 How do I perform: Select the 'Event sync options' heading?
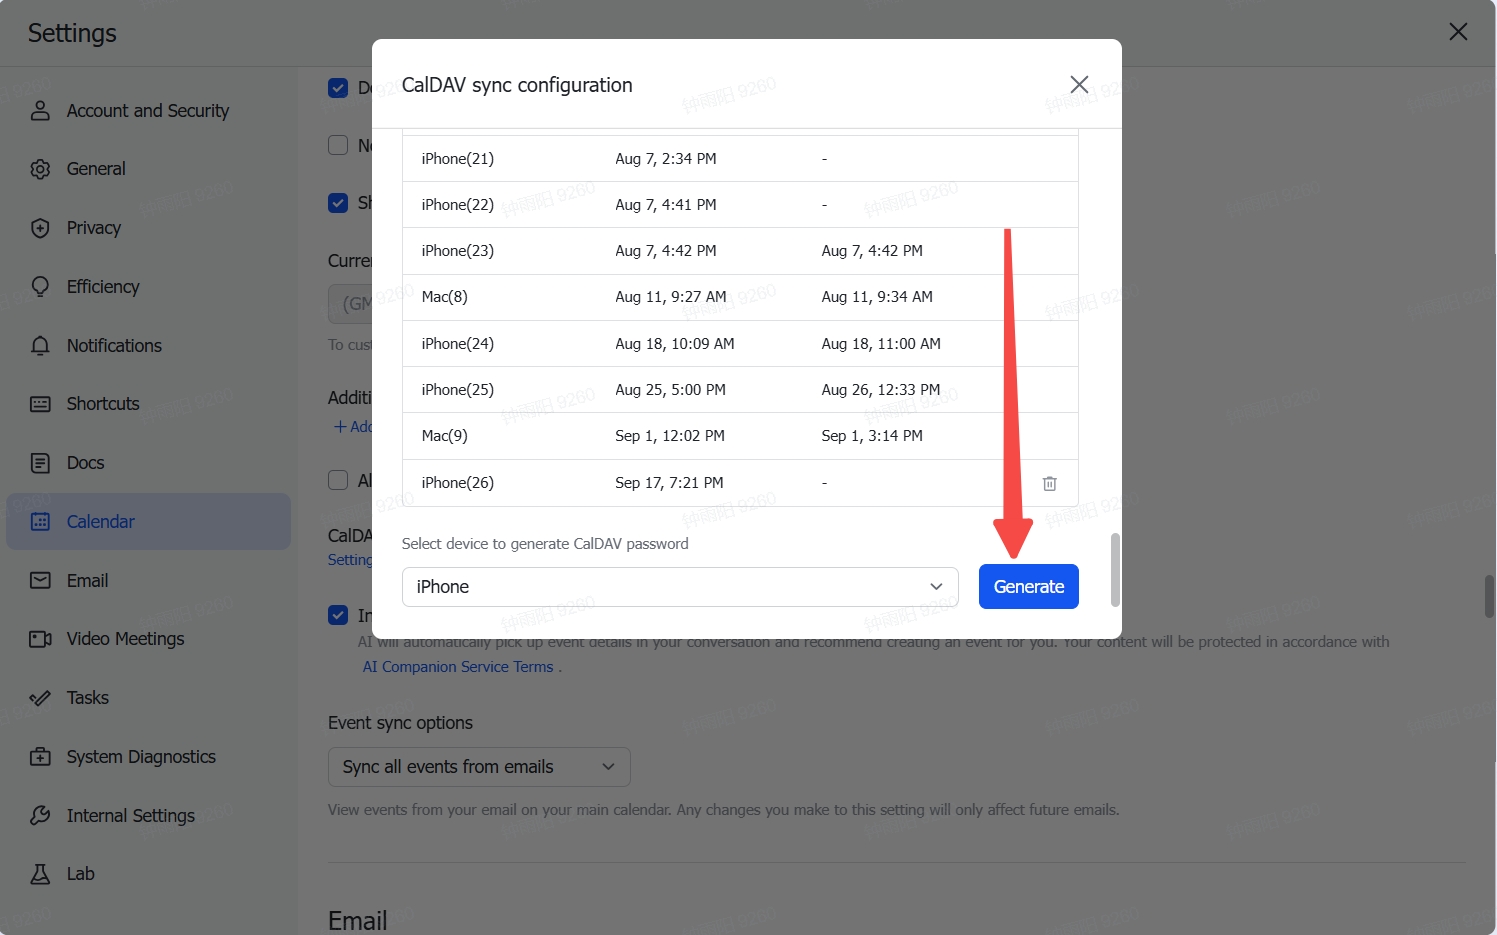pos(400,723)
